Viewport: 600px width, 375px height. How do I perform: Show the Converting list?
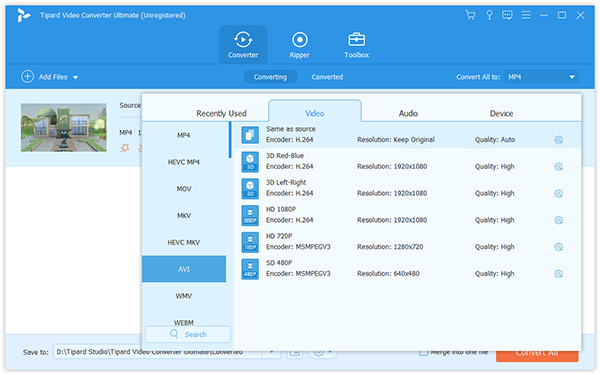pos(270,77)
